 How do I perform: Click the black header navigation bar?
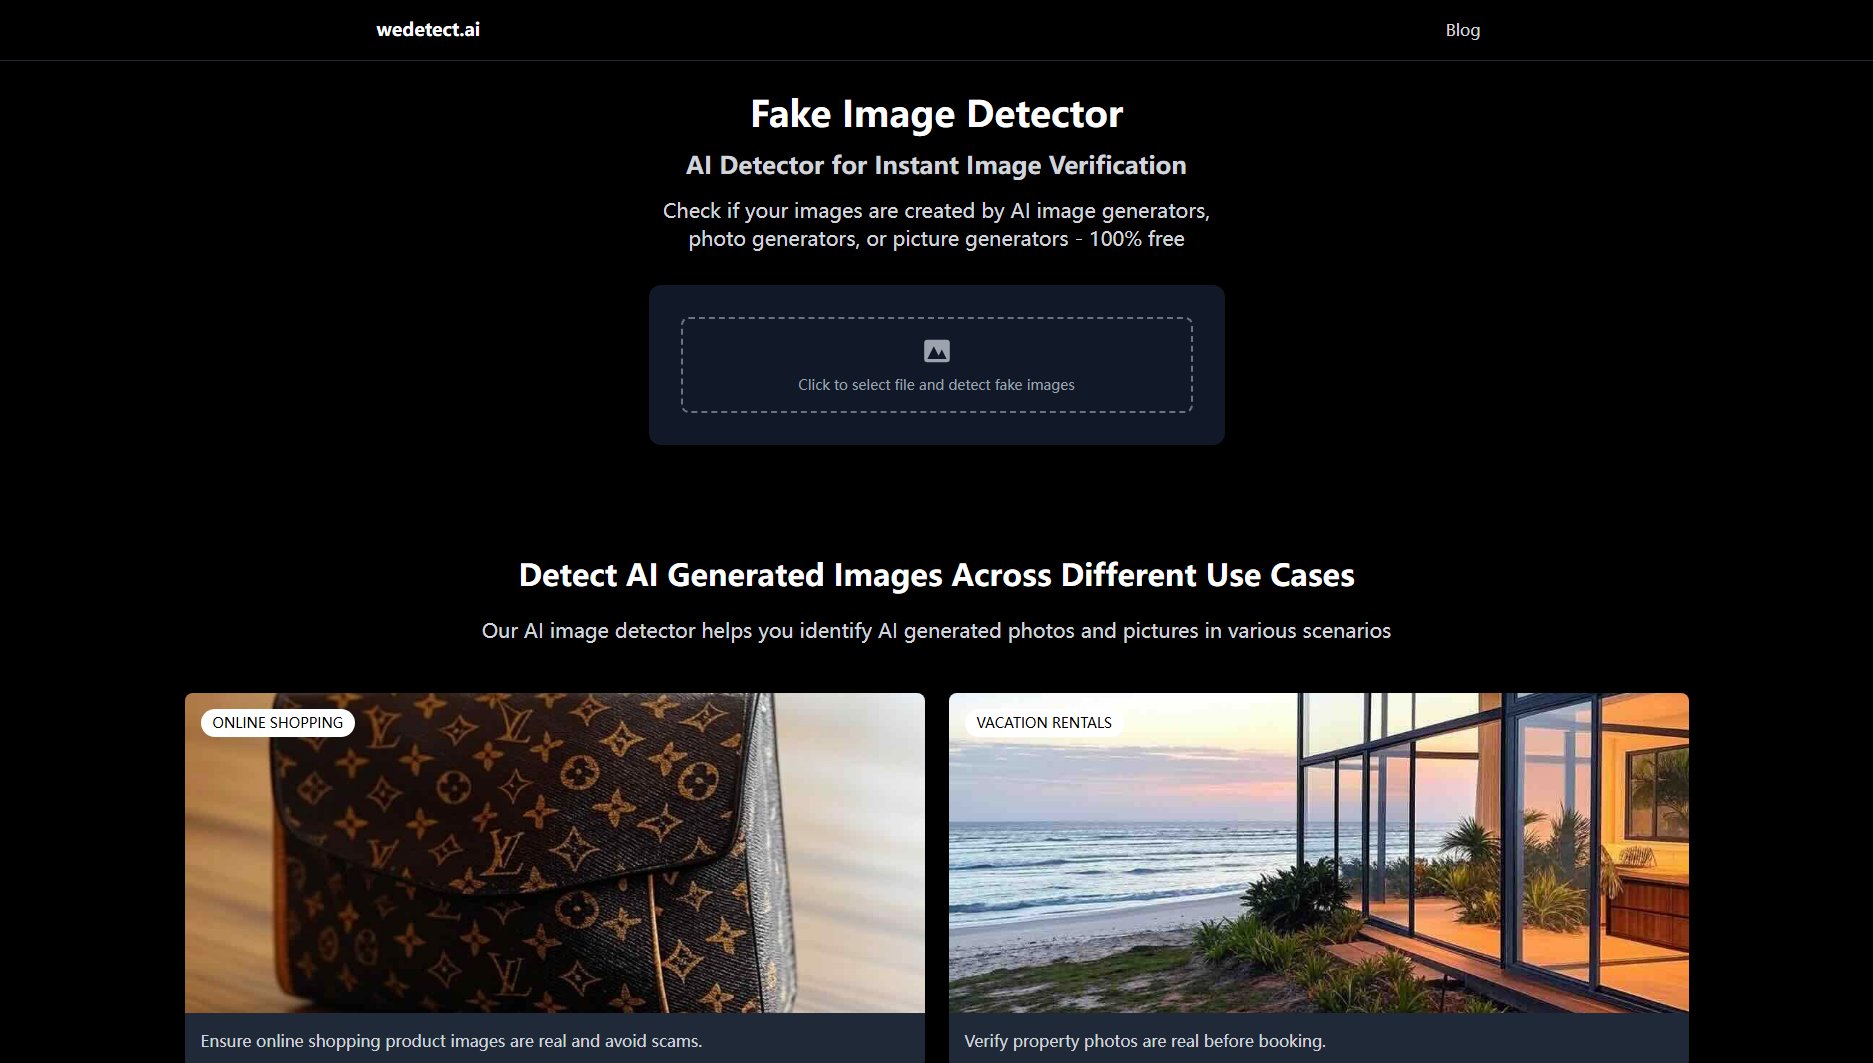pyautogui.click(x=900, y=29)
